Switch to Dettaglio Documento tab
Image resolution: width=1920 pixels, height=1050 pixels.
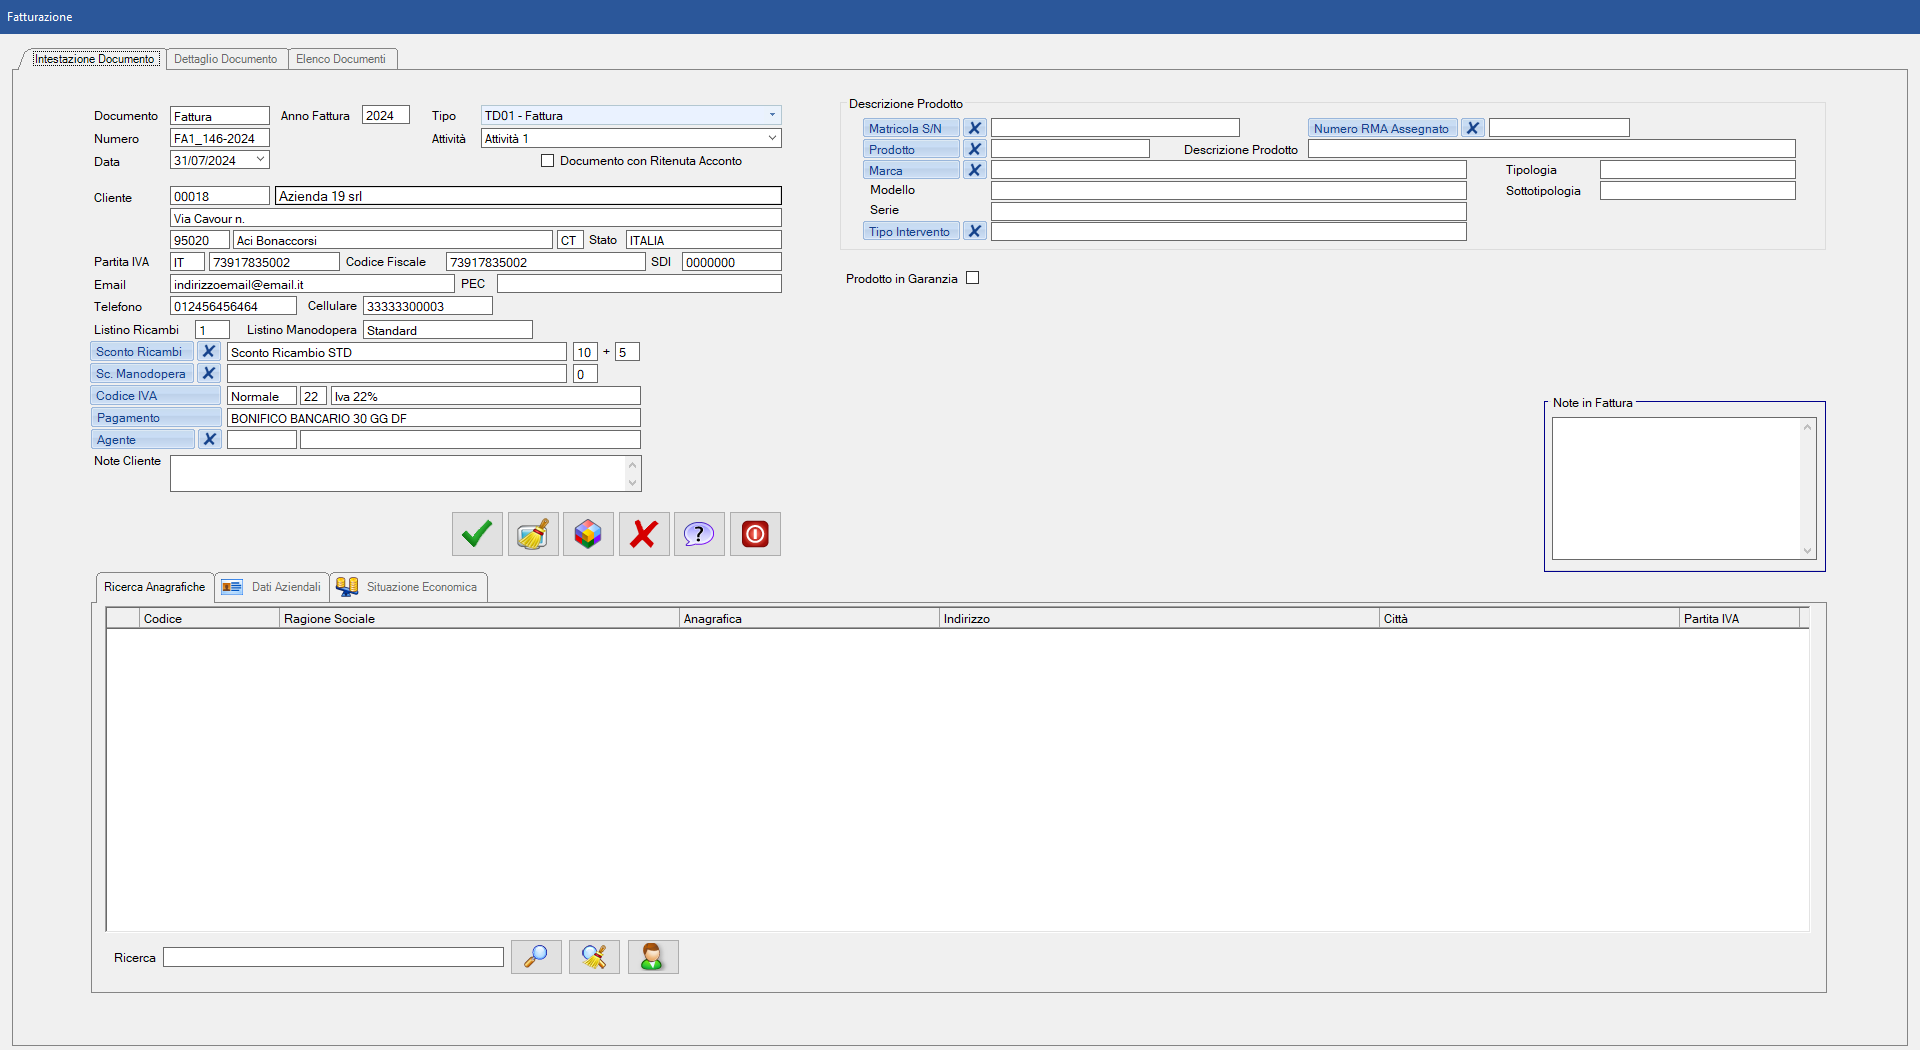[x=226, y=59]
